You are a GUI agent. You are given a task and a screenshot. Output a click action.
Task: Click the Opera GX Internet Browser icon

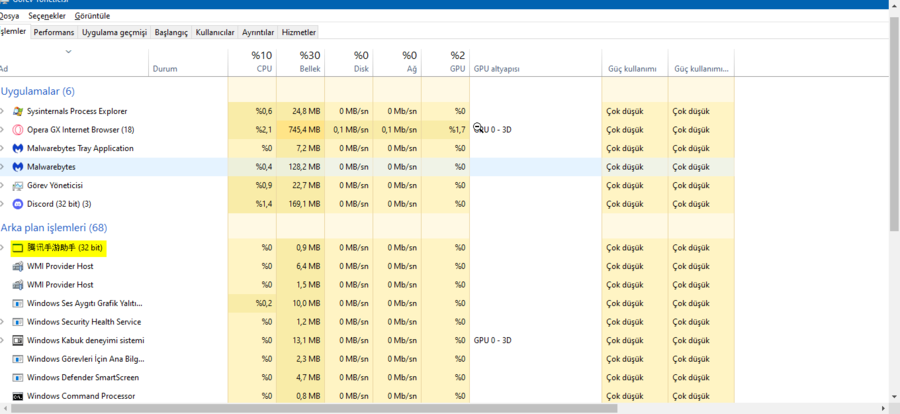(x=18, y=130)
